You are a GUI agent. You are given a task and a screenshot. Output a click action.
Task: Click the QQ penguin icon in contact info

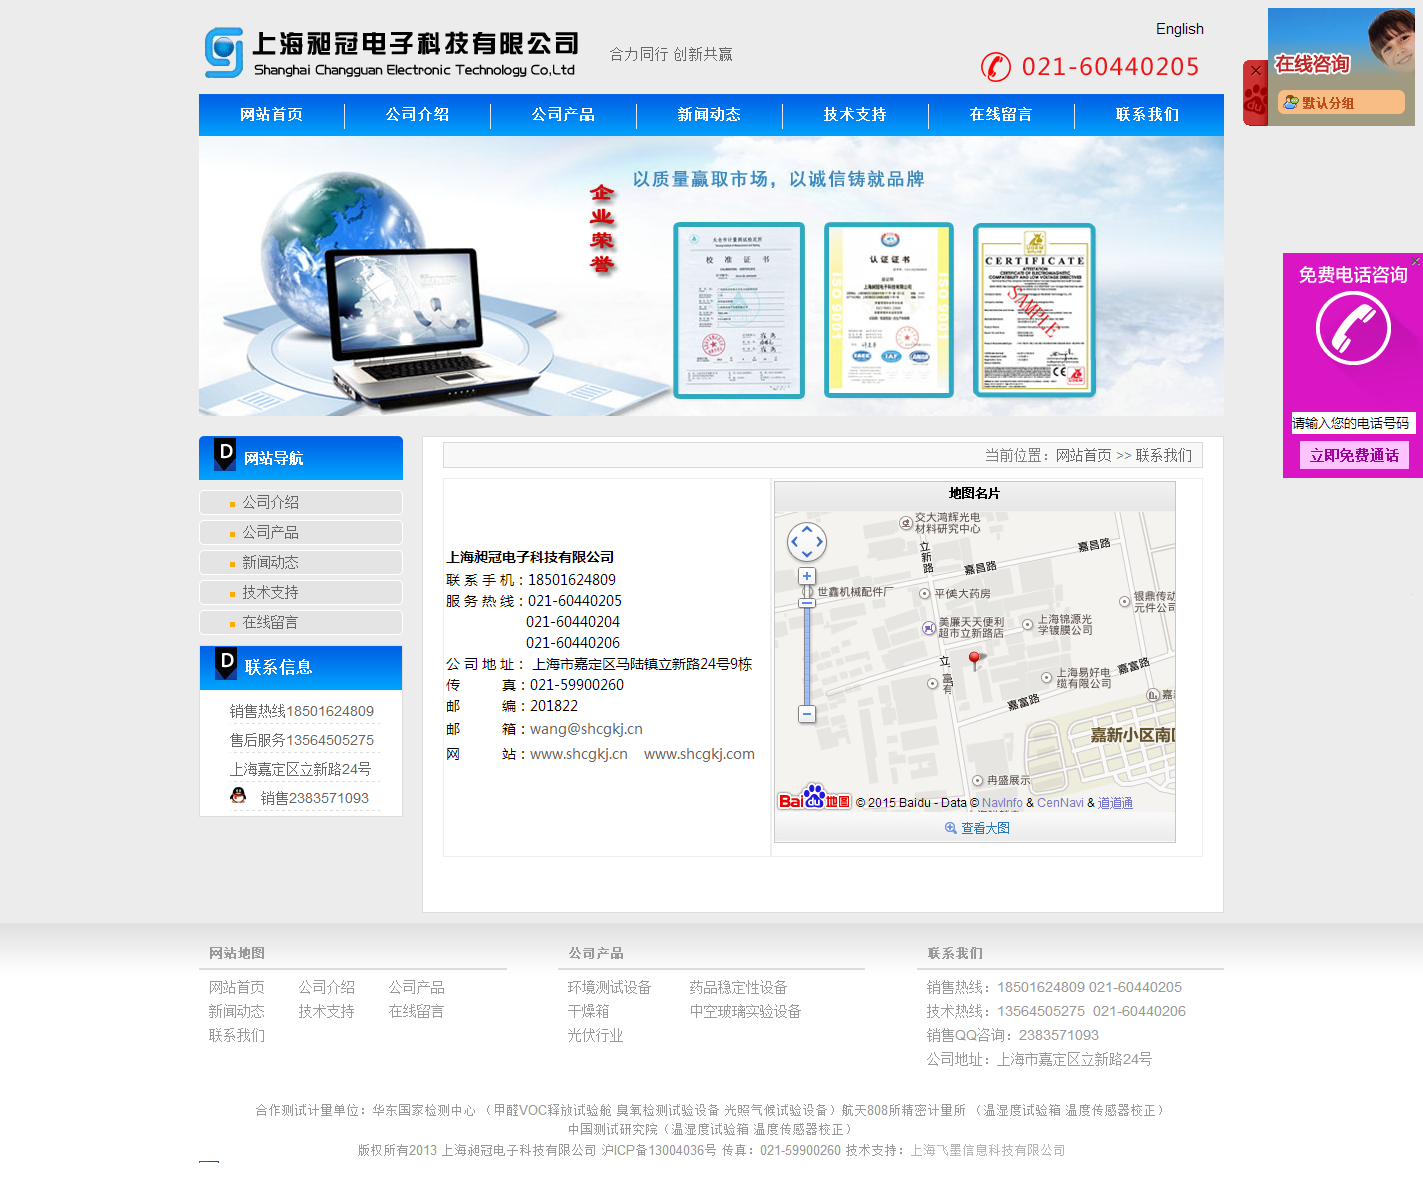click(238, 796)
